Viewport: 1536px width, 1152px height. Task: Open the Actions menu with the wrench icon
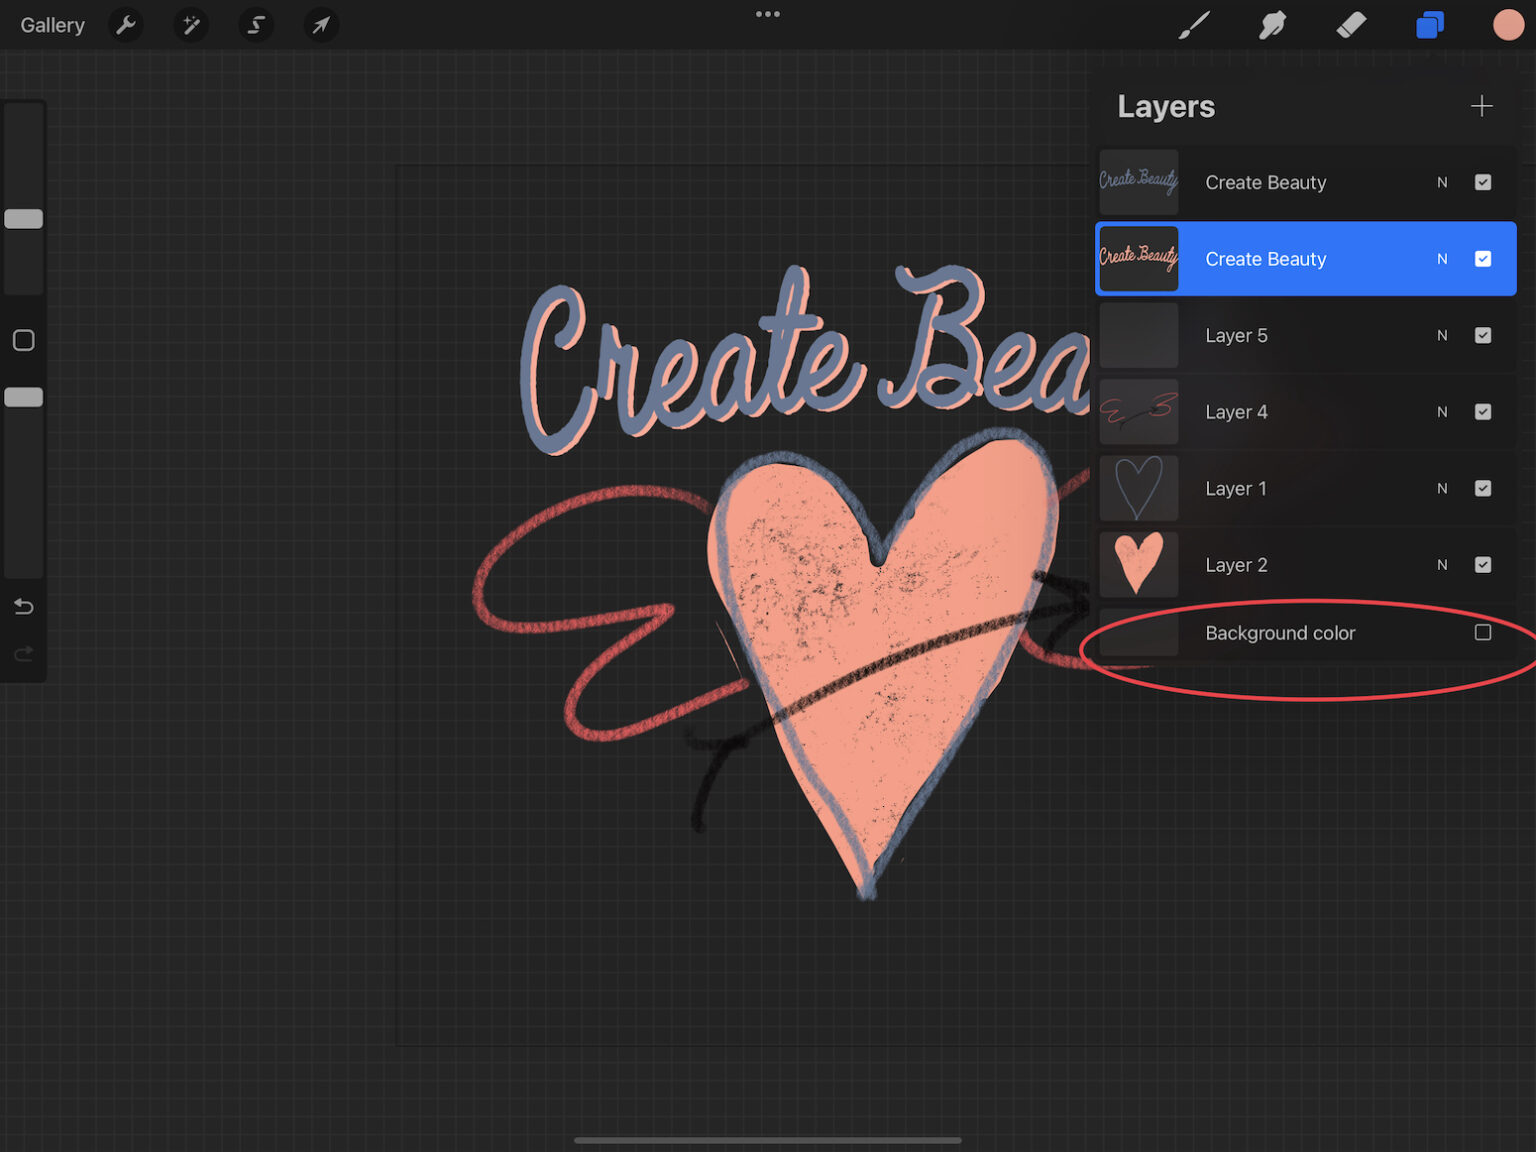[125, 25]
